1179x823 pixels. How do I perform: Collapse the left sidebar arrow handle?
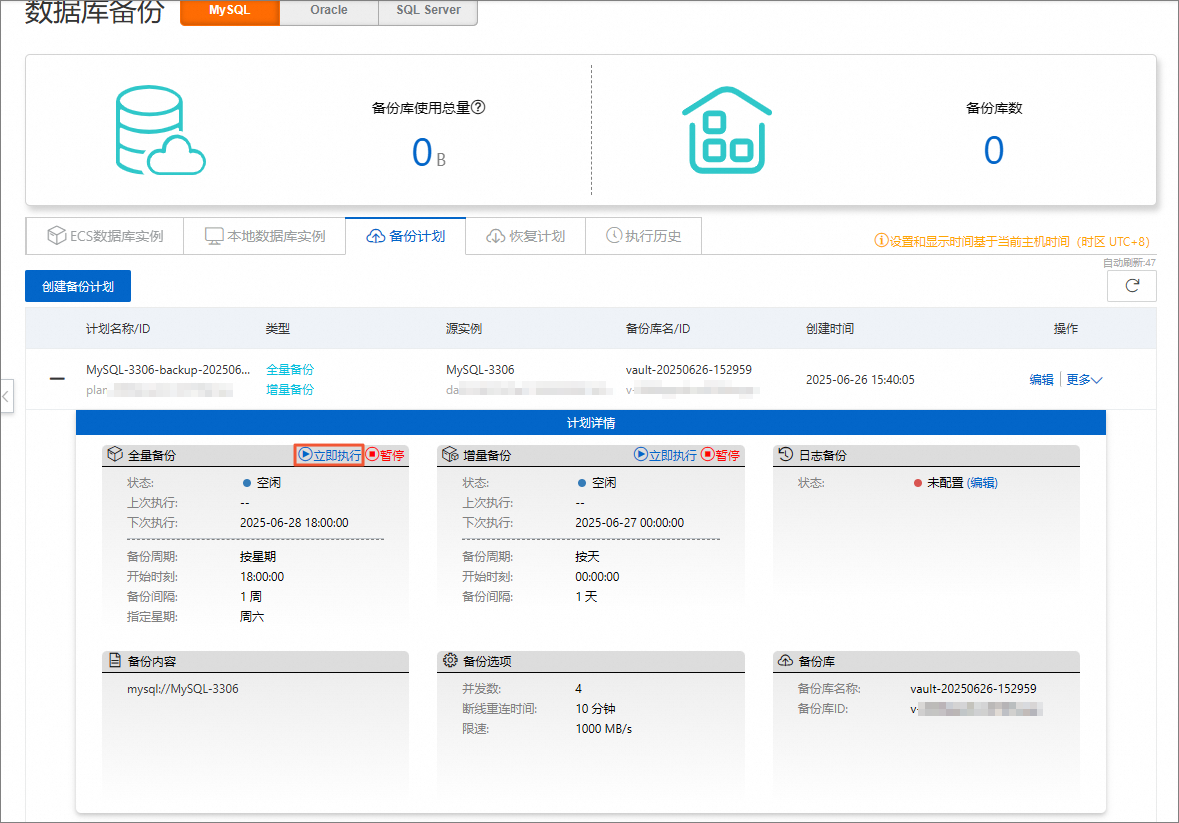[6, 395]
